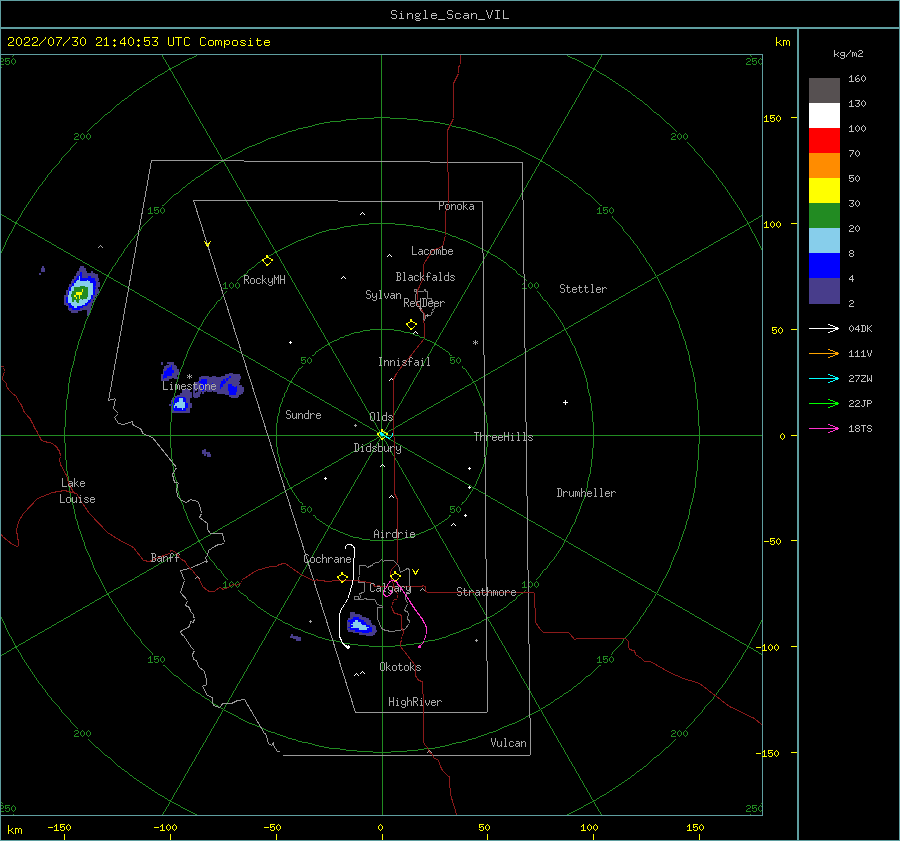Click the HighRiver town label
This screenshot has height=841, width=900.
415,702
